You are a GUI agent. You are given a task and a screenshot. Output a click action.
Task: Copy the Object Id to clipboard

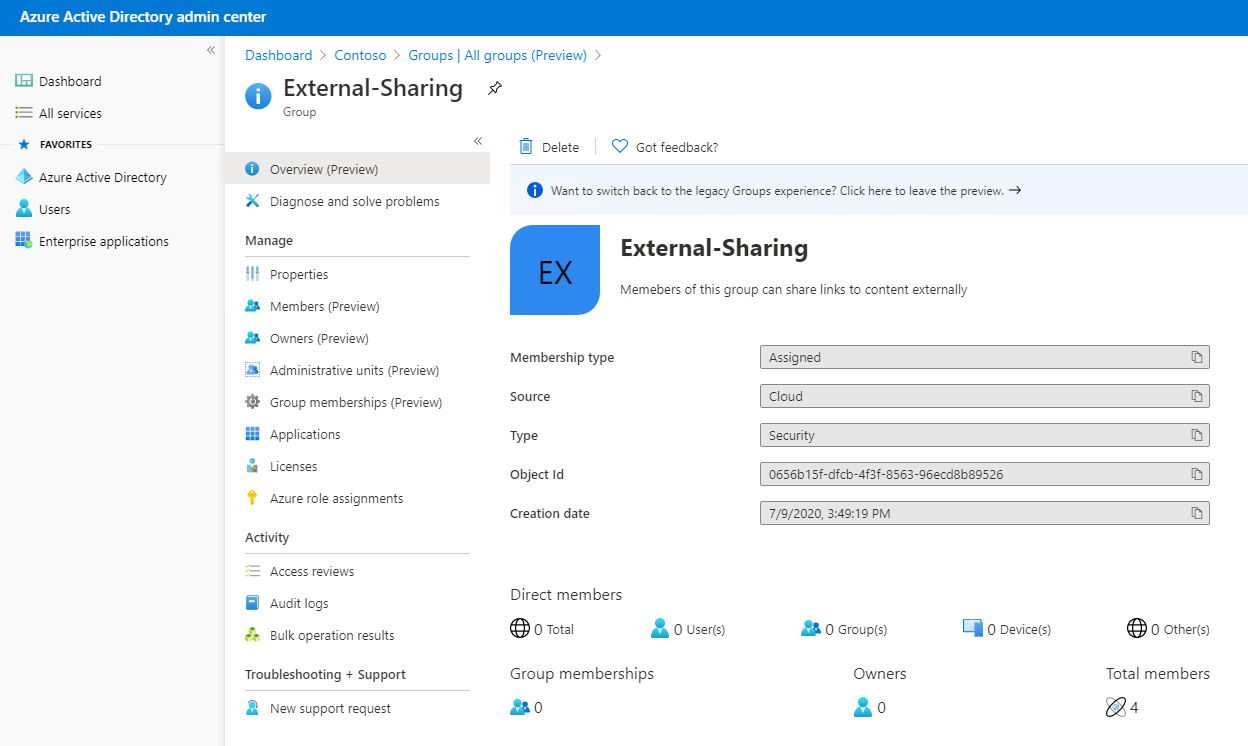click(x=1196, y=474)
